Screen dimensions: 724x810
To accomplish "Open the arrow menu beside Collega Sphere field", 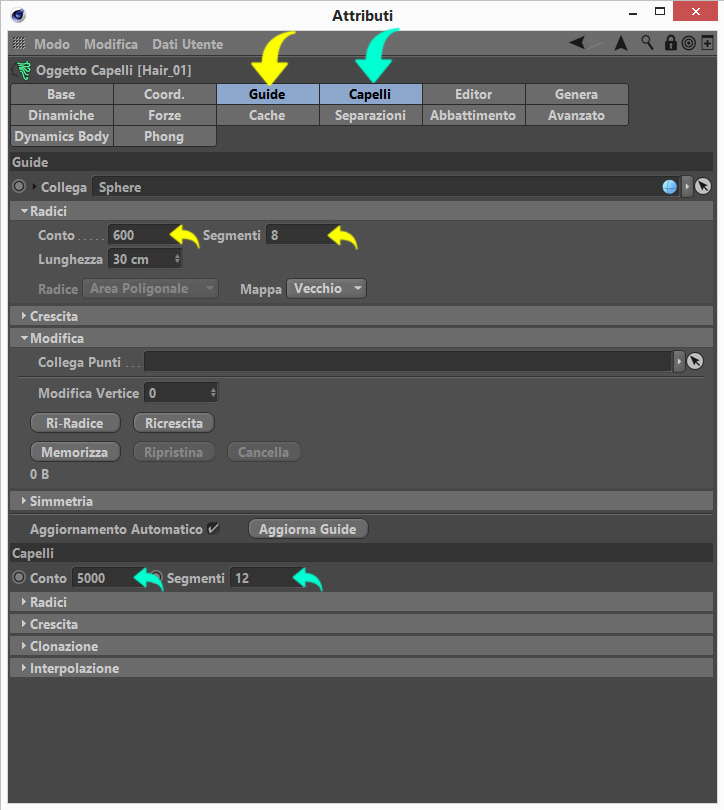I will coord(687,186).
